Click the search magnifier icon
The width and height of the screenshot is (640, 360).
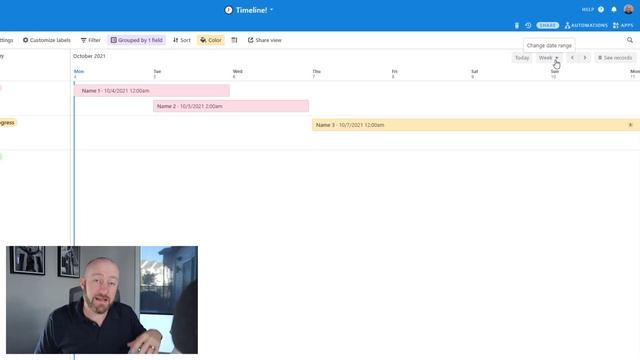(630, 40)
